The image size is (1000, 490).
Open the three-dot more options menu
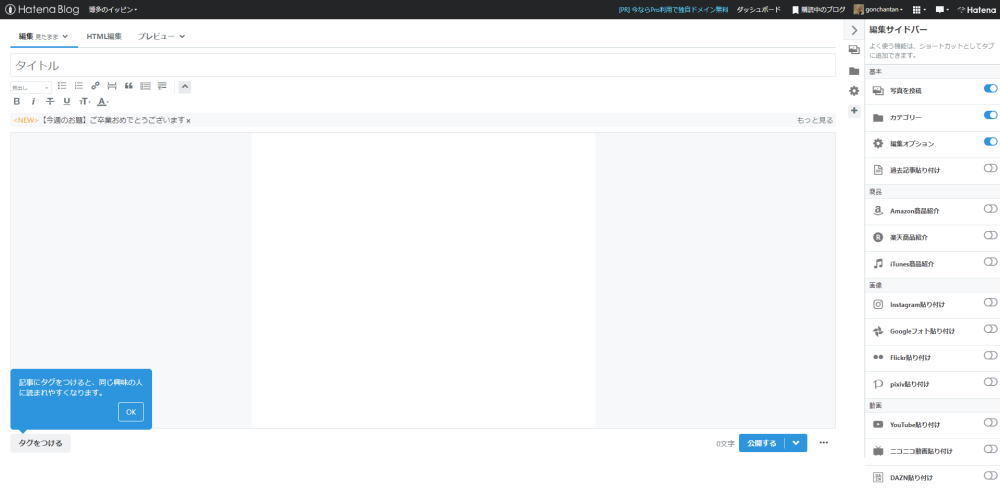point(823,442)
